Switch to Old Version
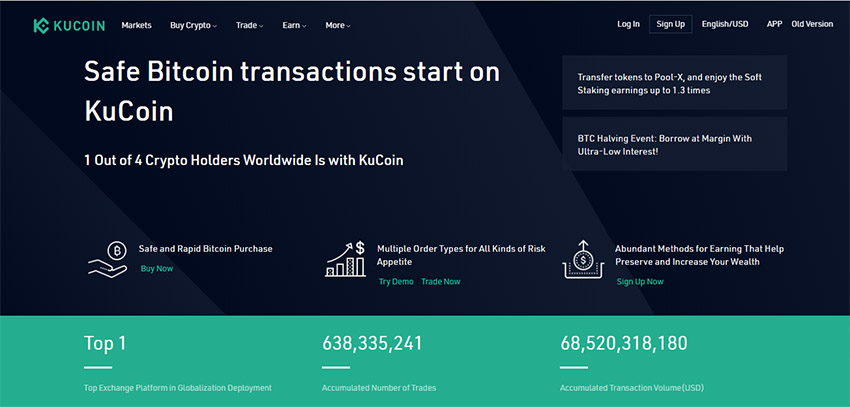 click(812, 24)
